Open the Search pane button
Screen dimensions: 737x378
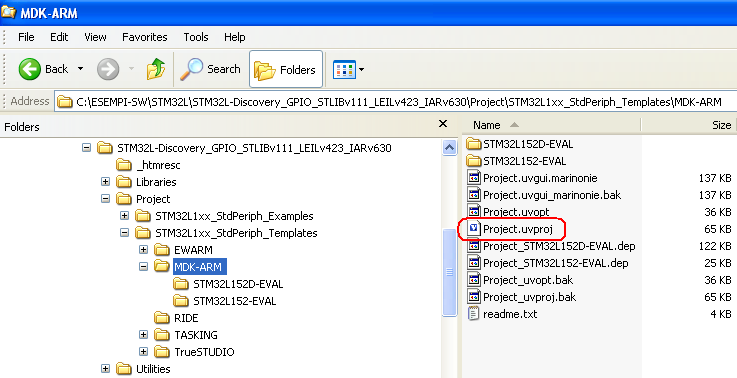coord(211,69)
